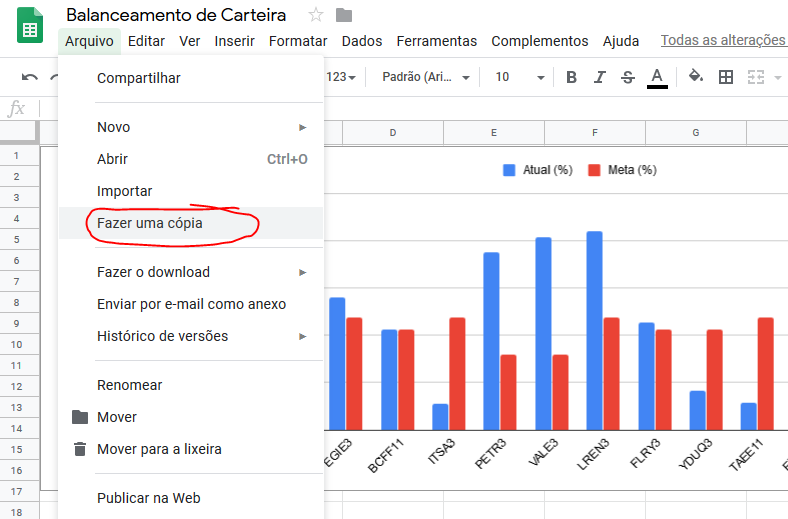Image resolution: width=788 pixels, height=519 pixels.
Task: Expand the Histórico de versões submenu
Action: coord(303,336)
